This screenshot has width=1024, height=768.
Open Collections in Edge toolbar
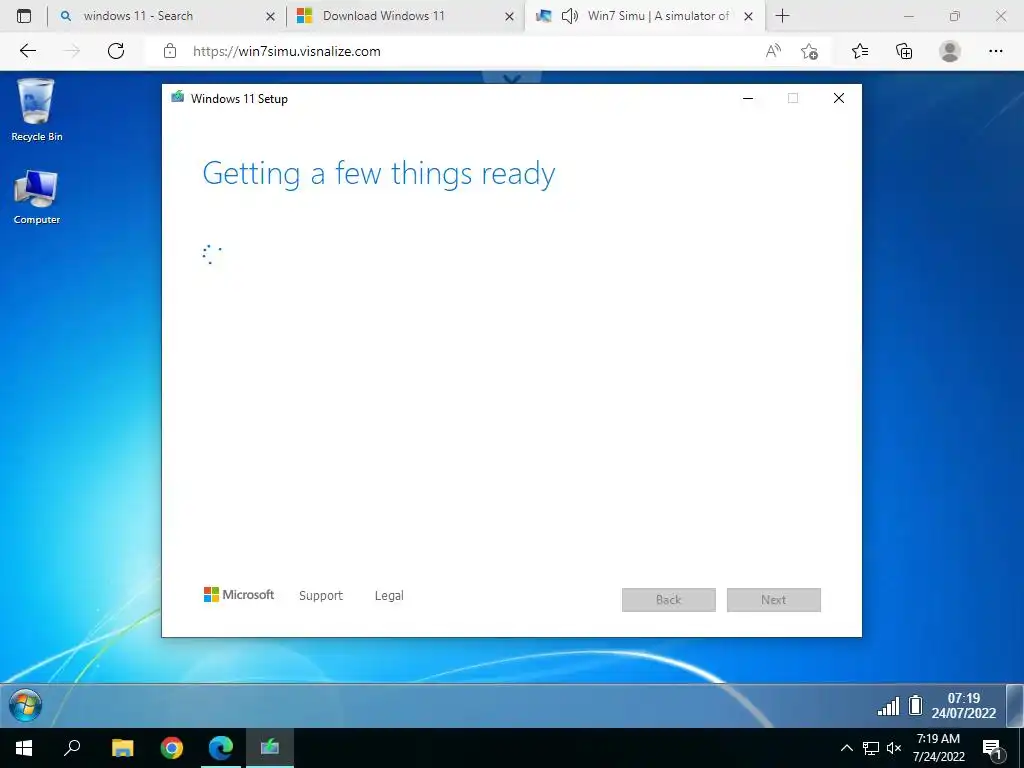pos(904,51)
